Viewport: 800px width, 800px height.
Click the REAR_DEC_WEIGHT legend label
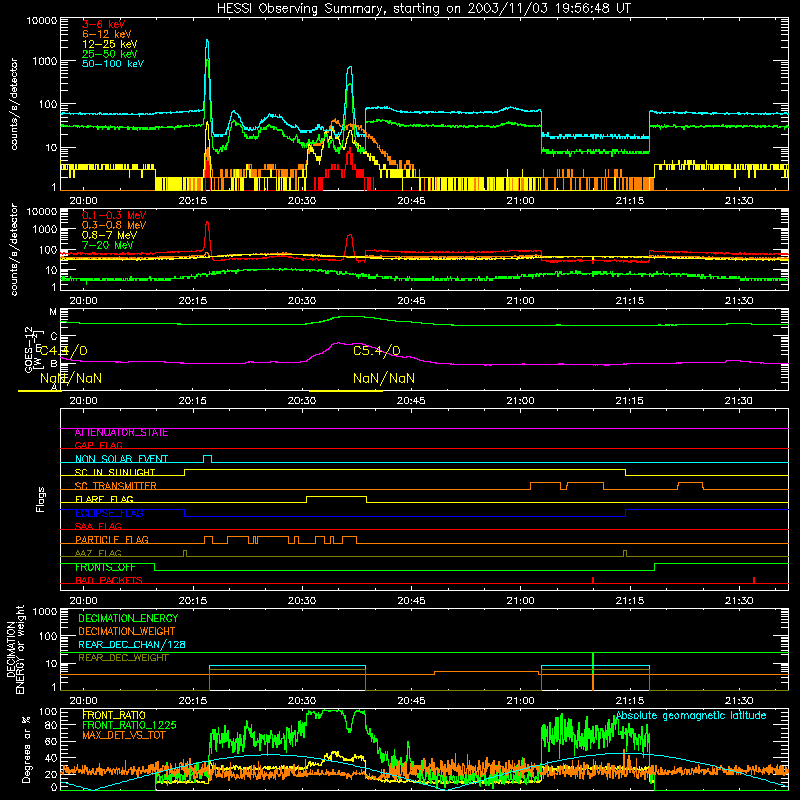tap(123, 658)
